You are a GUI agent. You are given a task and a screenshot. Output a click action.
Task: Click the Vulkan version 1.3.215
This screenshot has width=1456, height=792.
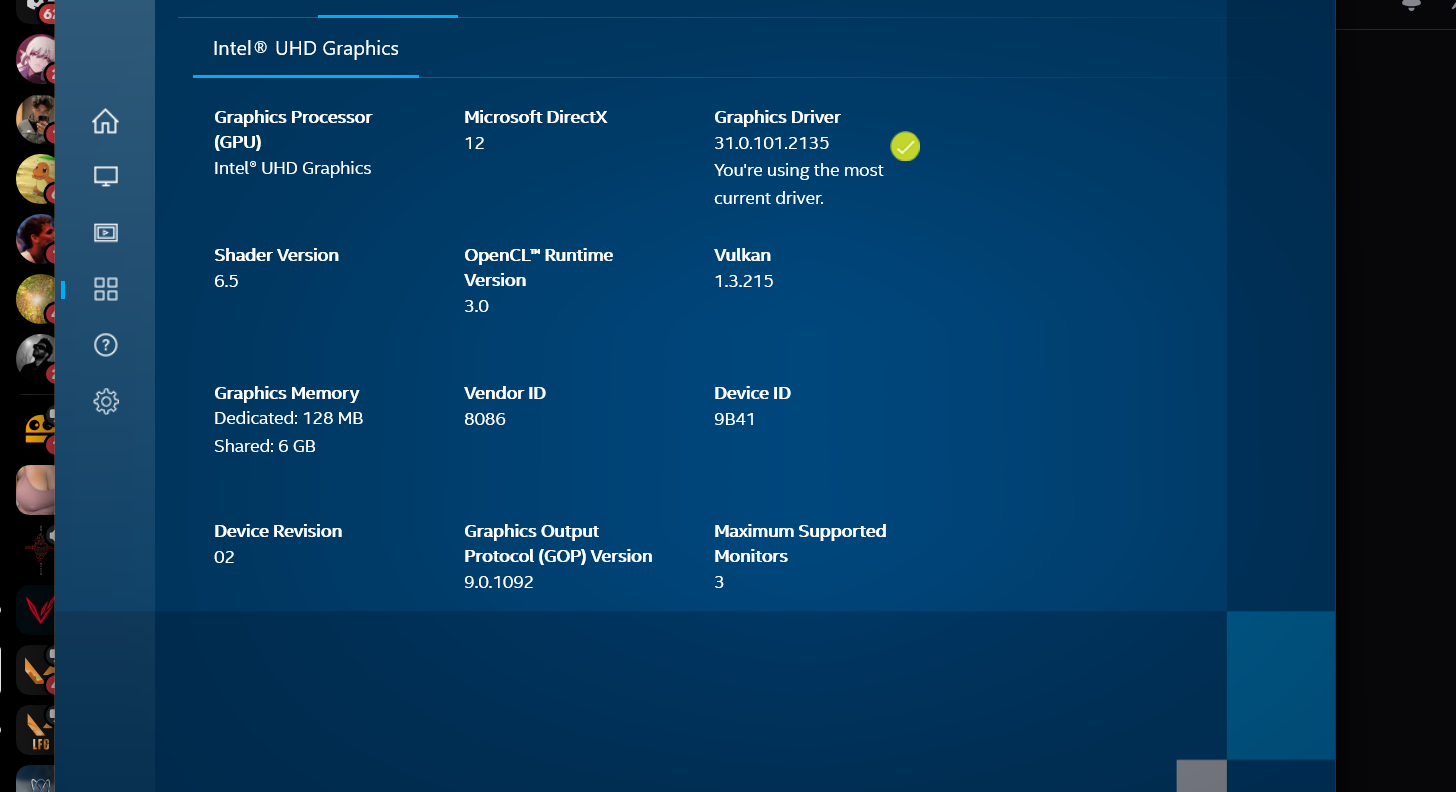pos(744,281)
